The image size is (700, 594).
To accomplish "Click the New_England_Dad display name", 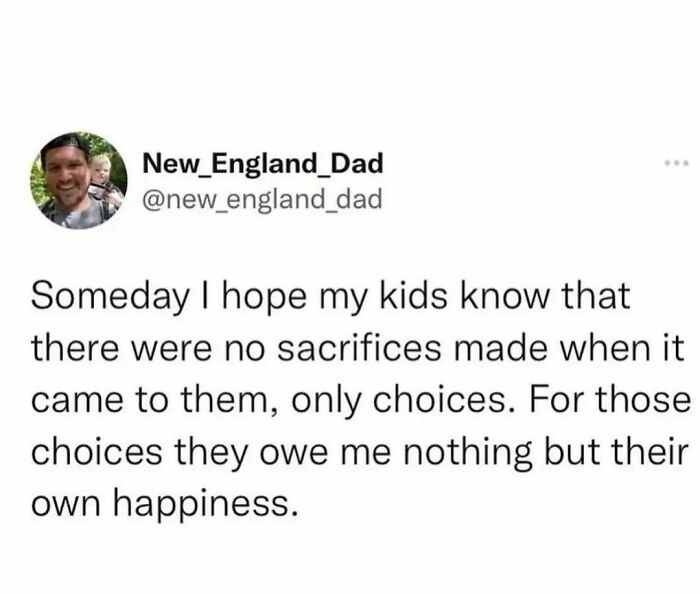I will pyautogui.click(x=263, y=164).
